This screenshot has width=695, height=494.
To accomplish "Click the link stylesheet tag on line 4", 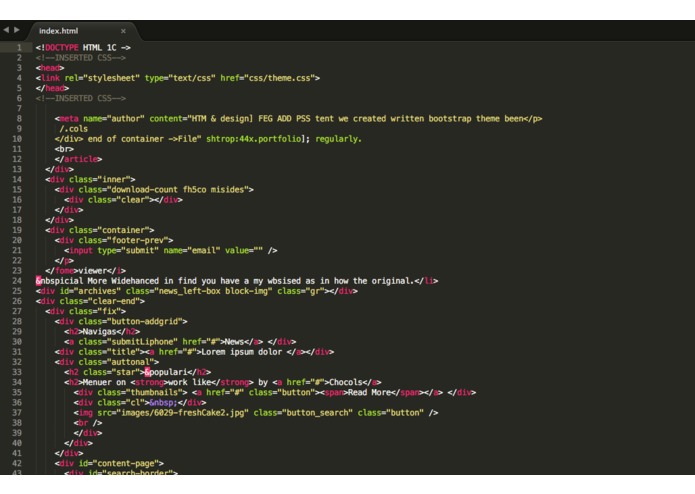I will (x=178, y=78).
